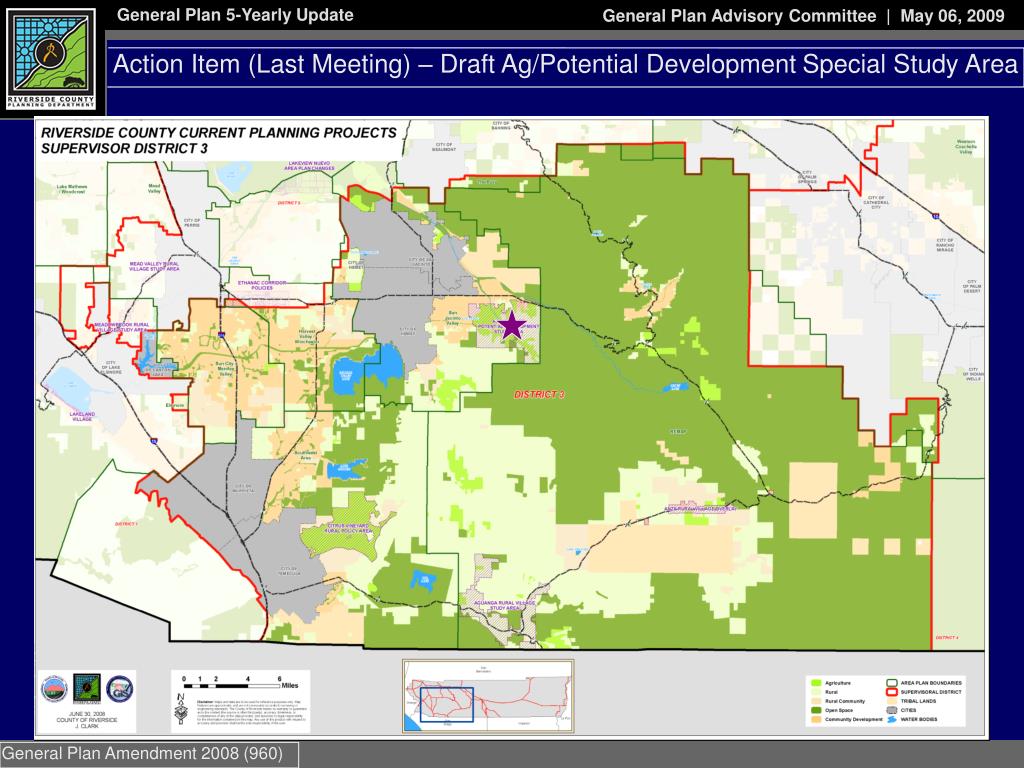Click the 'May 06, 2009' date

952,16
